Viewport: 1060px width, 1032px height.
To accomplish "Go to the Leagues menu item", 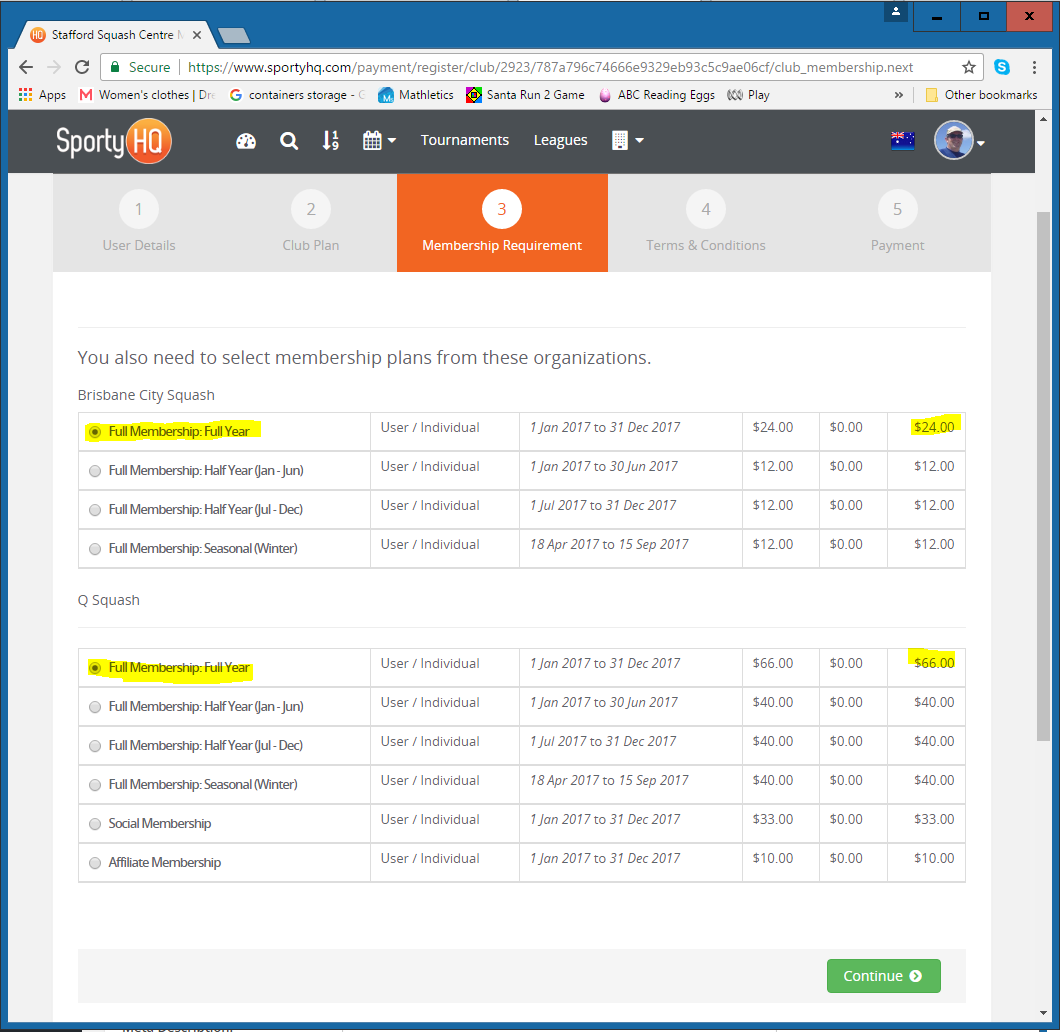I will tap(560, 141).
